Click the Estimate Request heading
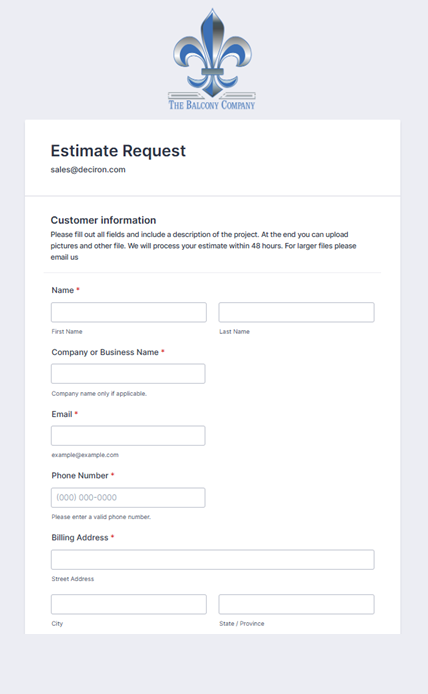 click(118, 151)
